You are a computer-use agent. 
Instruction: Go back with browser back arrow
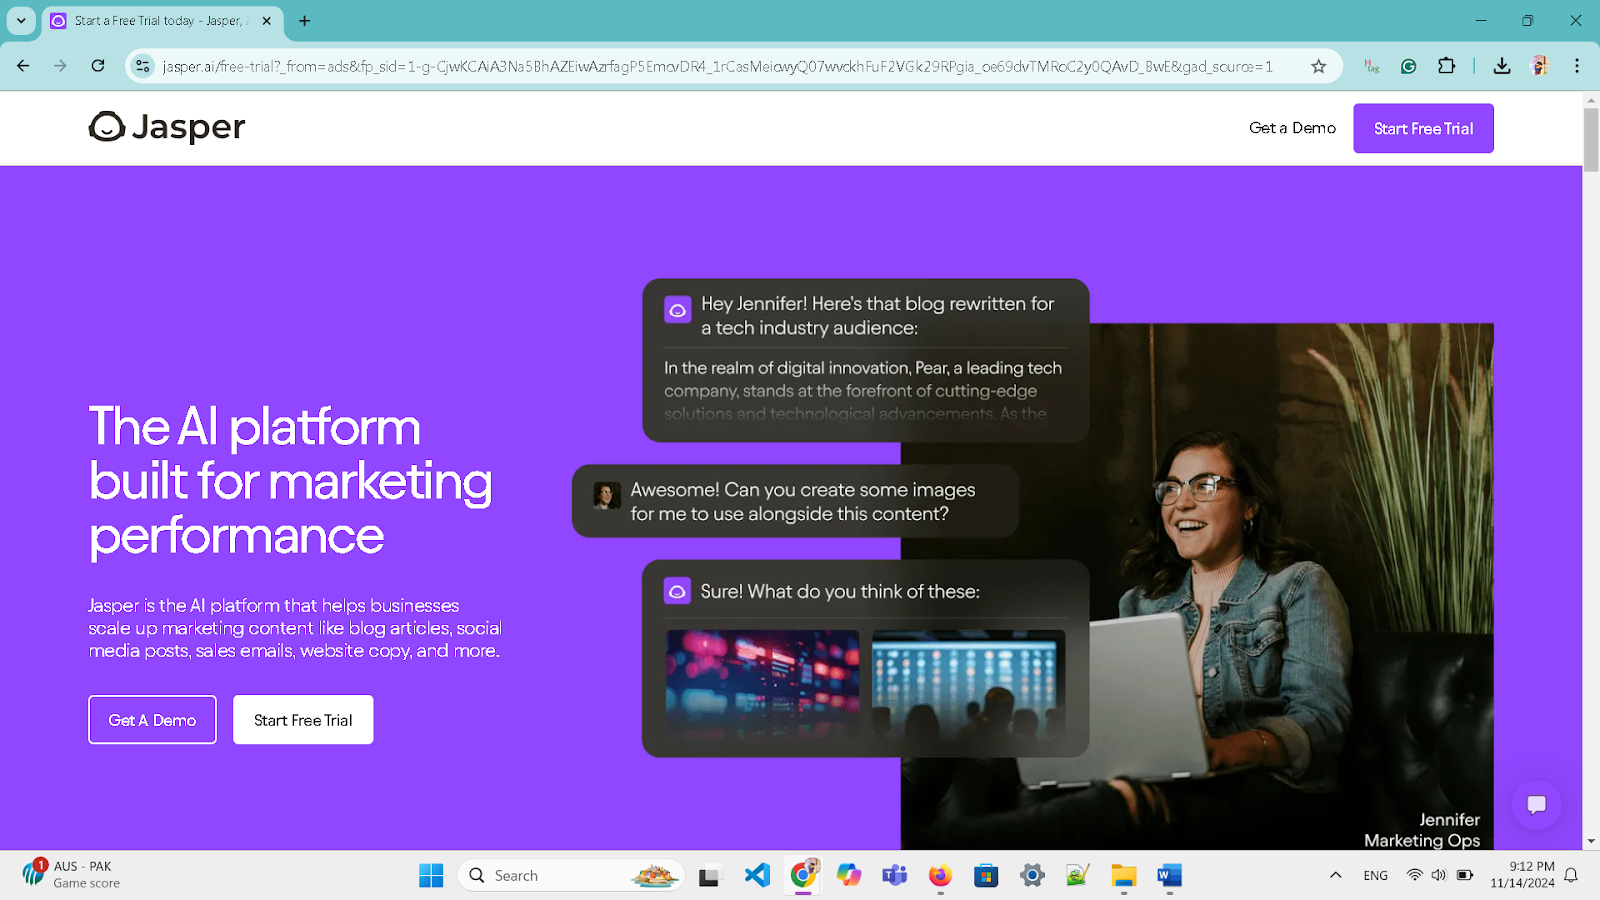coord(23,66)
